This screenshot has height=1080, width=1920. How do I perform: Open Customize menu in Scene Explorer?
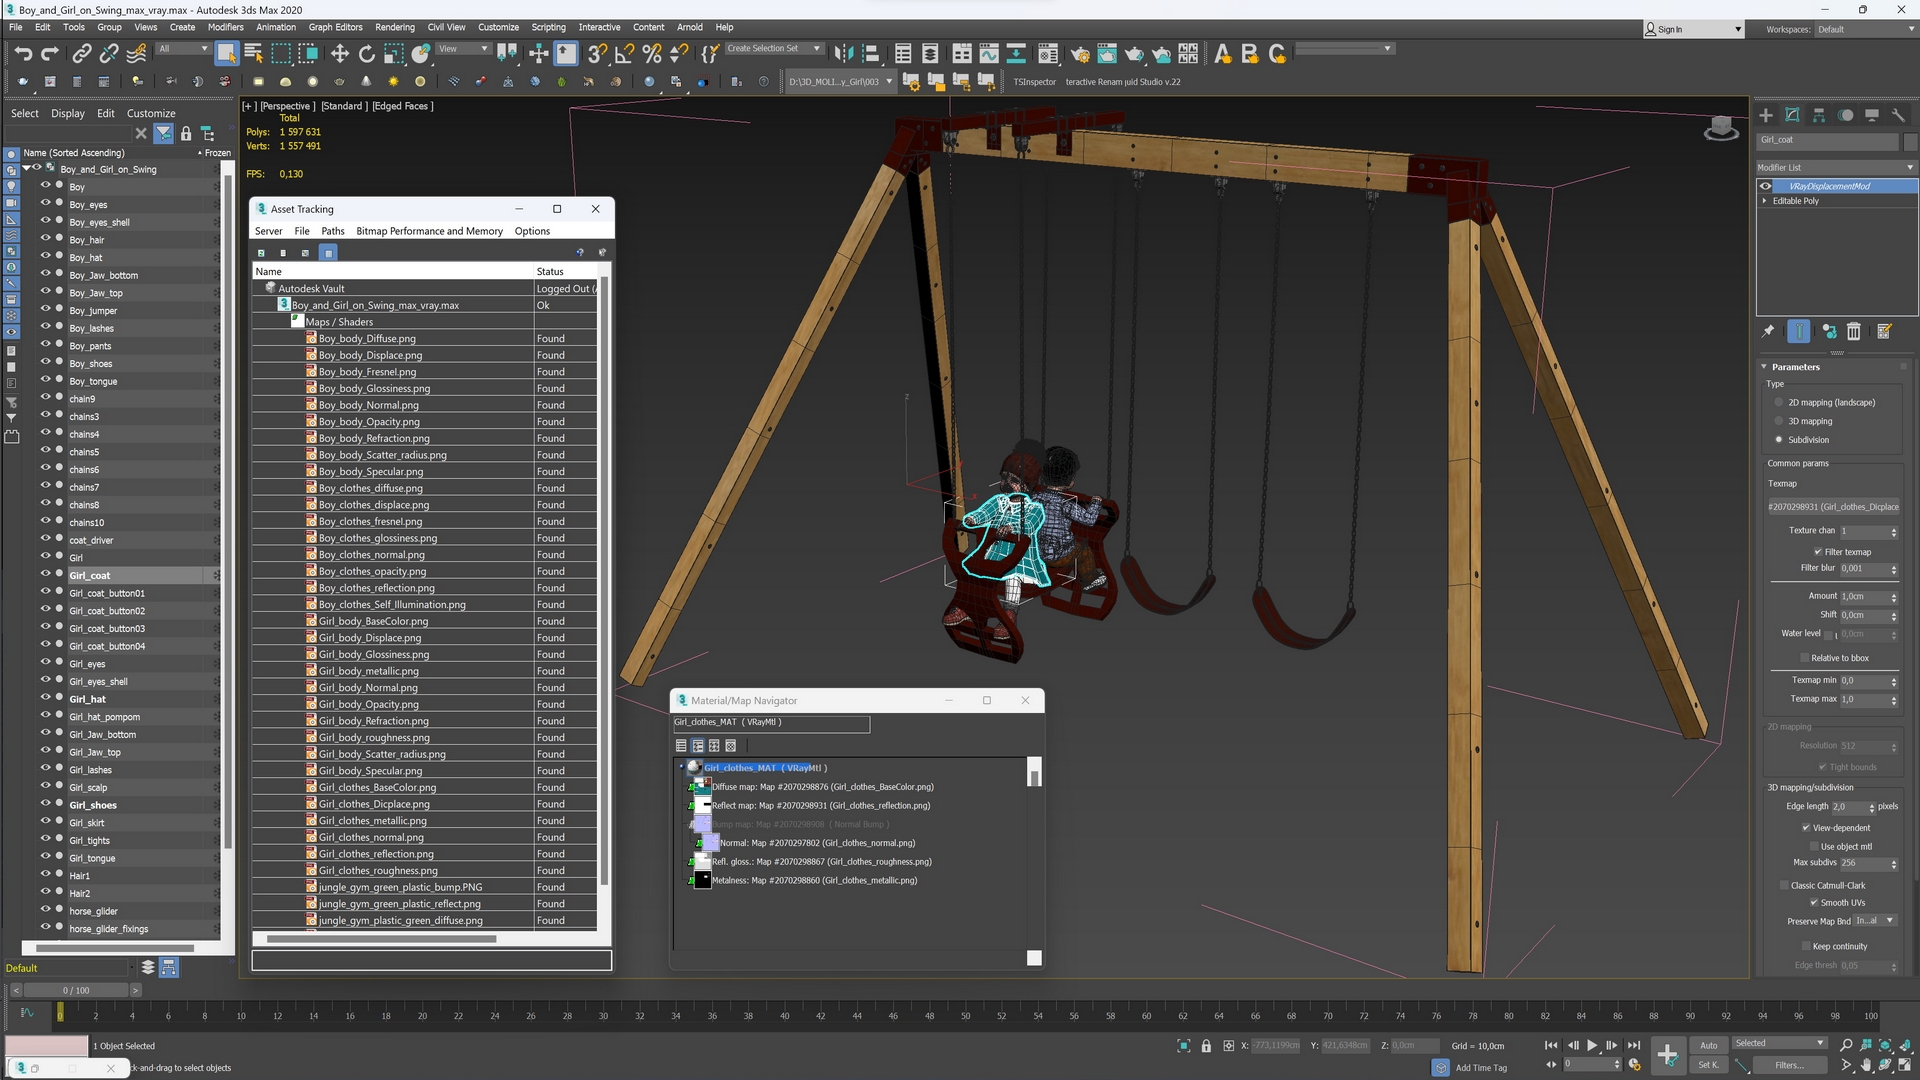coord(151,113)
